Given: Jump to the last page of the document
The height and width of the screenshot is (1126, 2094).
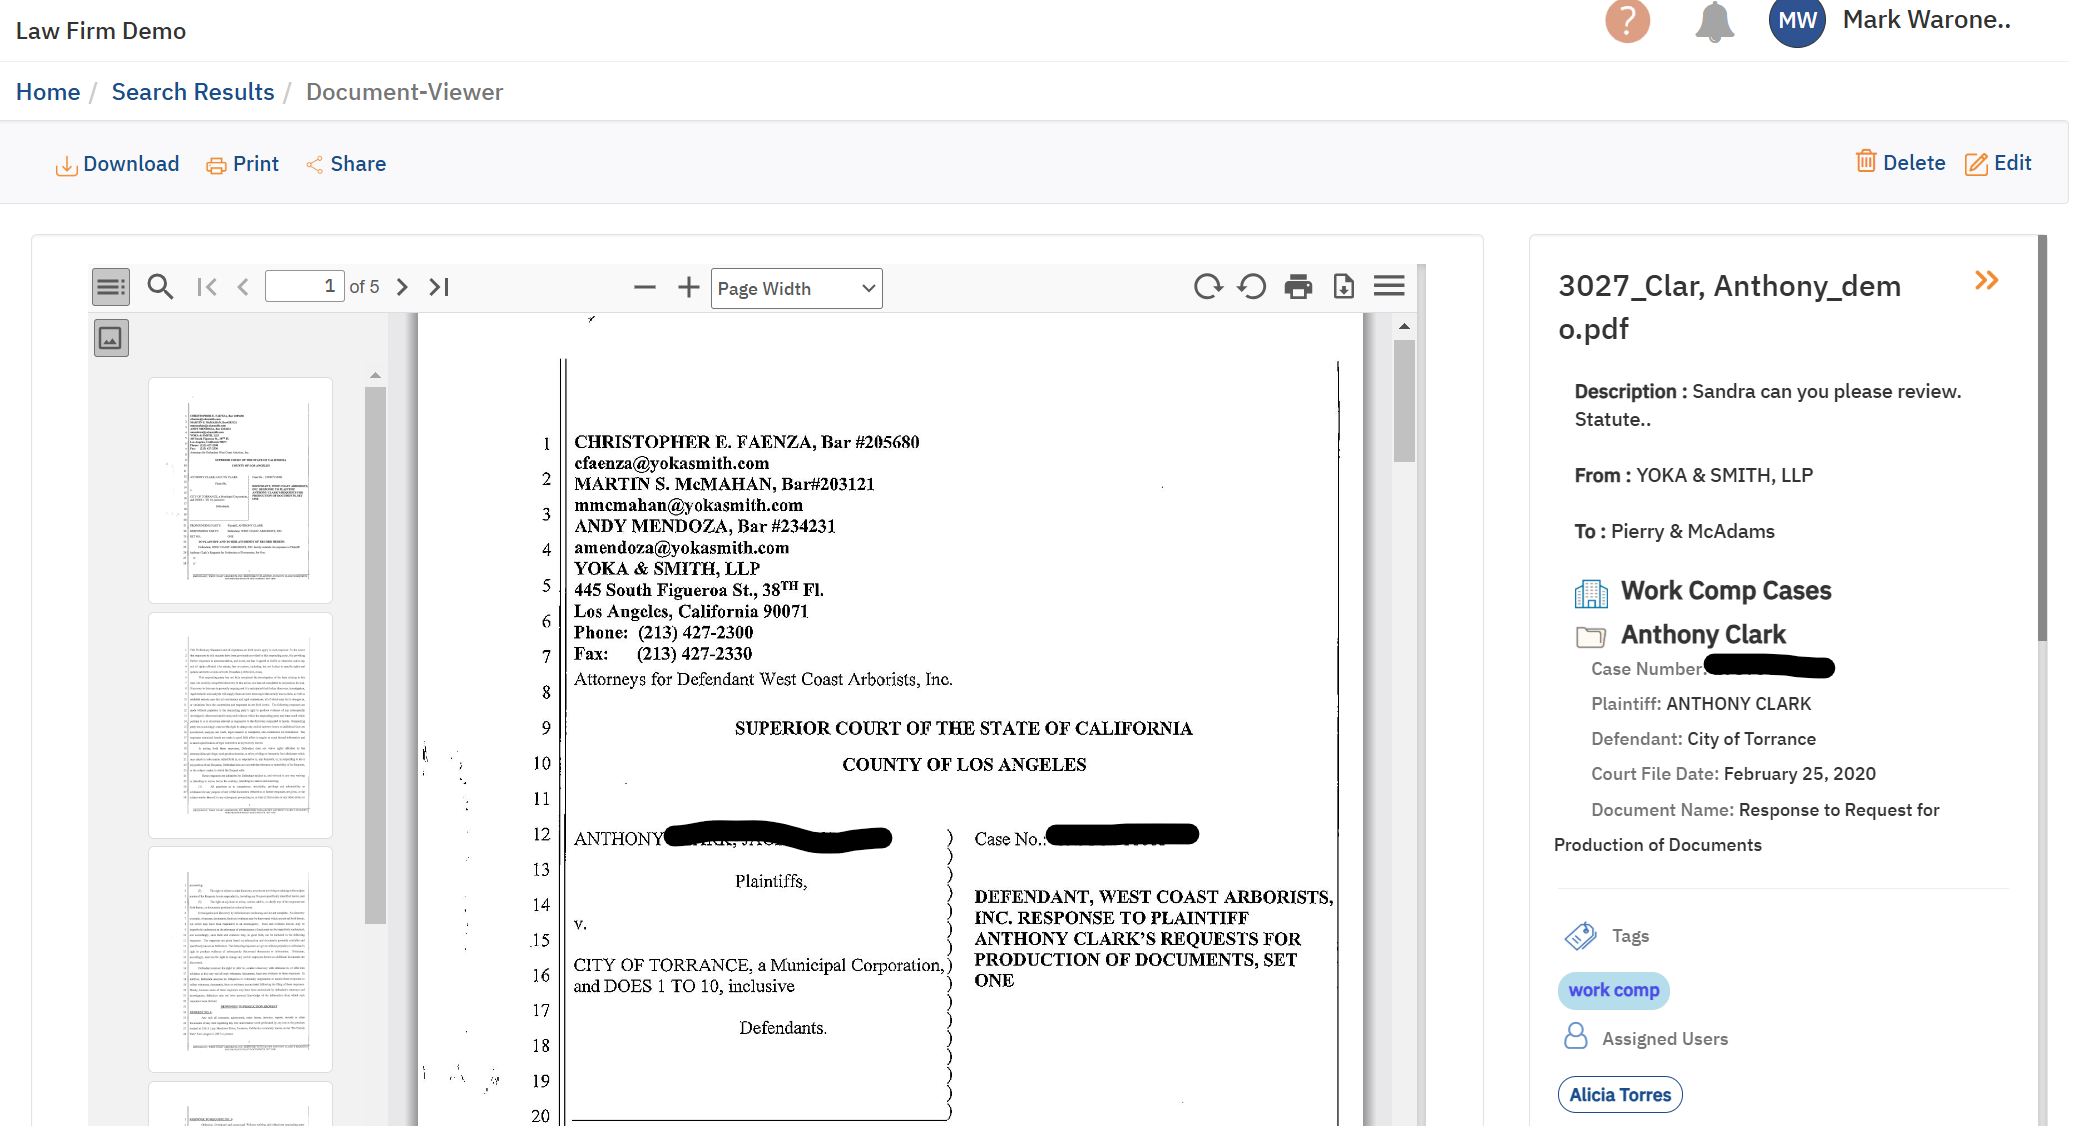Looking at the screenshot, I should coord(438,287).
